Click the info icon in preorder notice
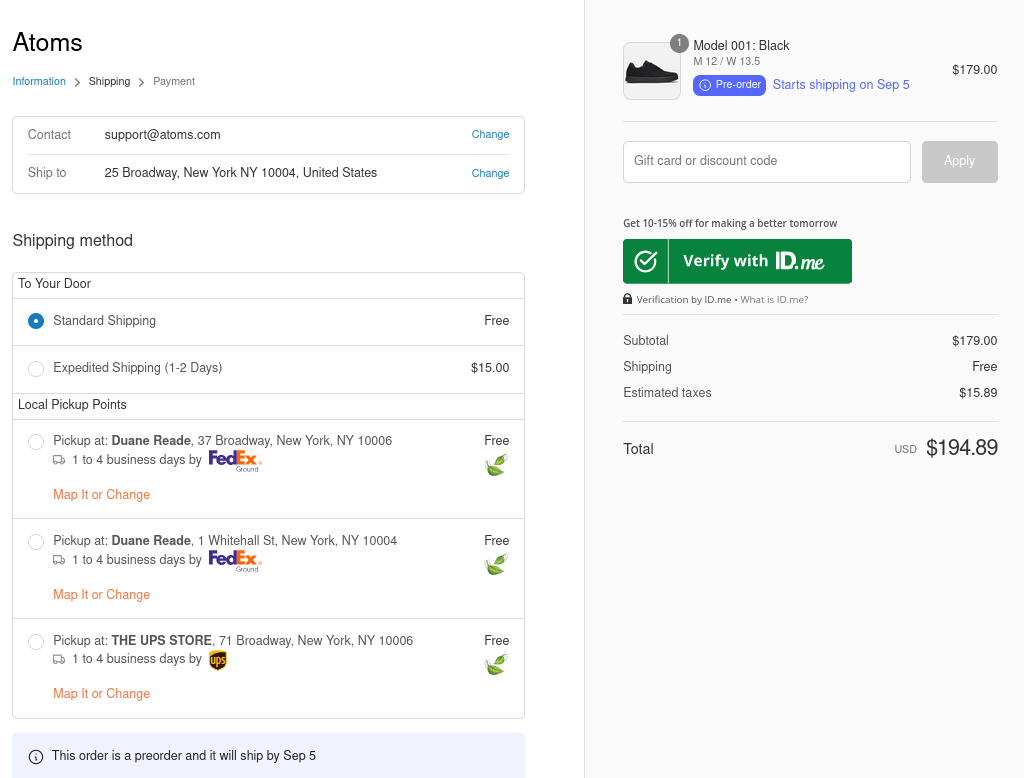Viewport: 1024px width, 778px height. click(36, 756)
